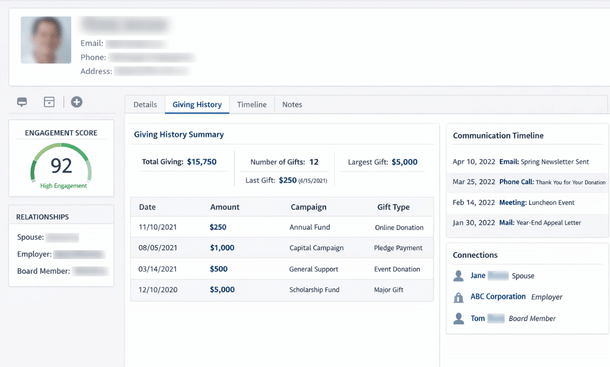
Task: Click the Largest Gift $5,000 value
Action: [x=404, y=162]
